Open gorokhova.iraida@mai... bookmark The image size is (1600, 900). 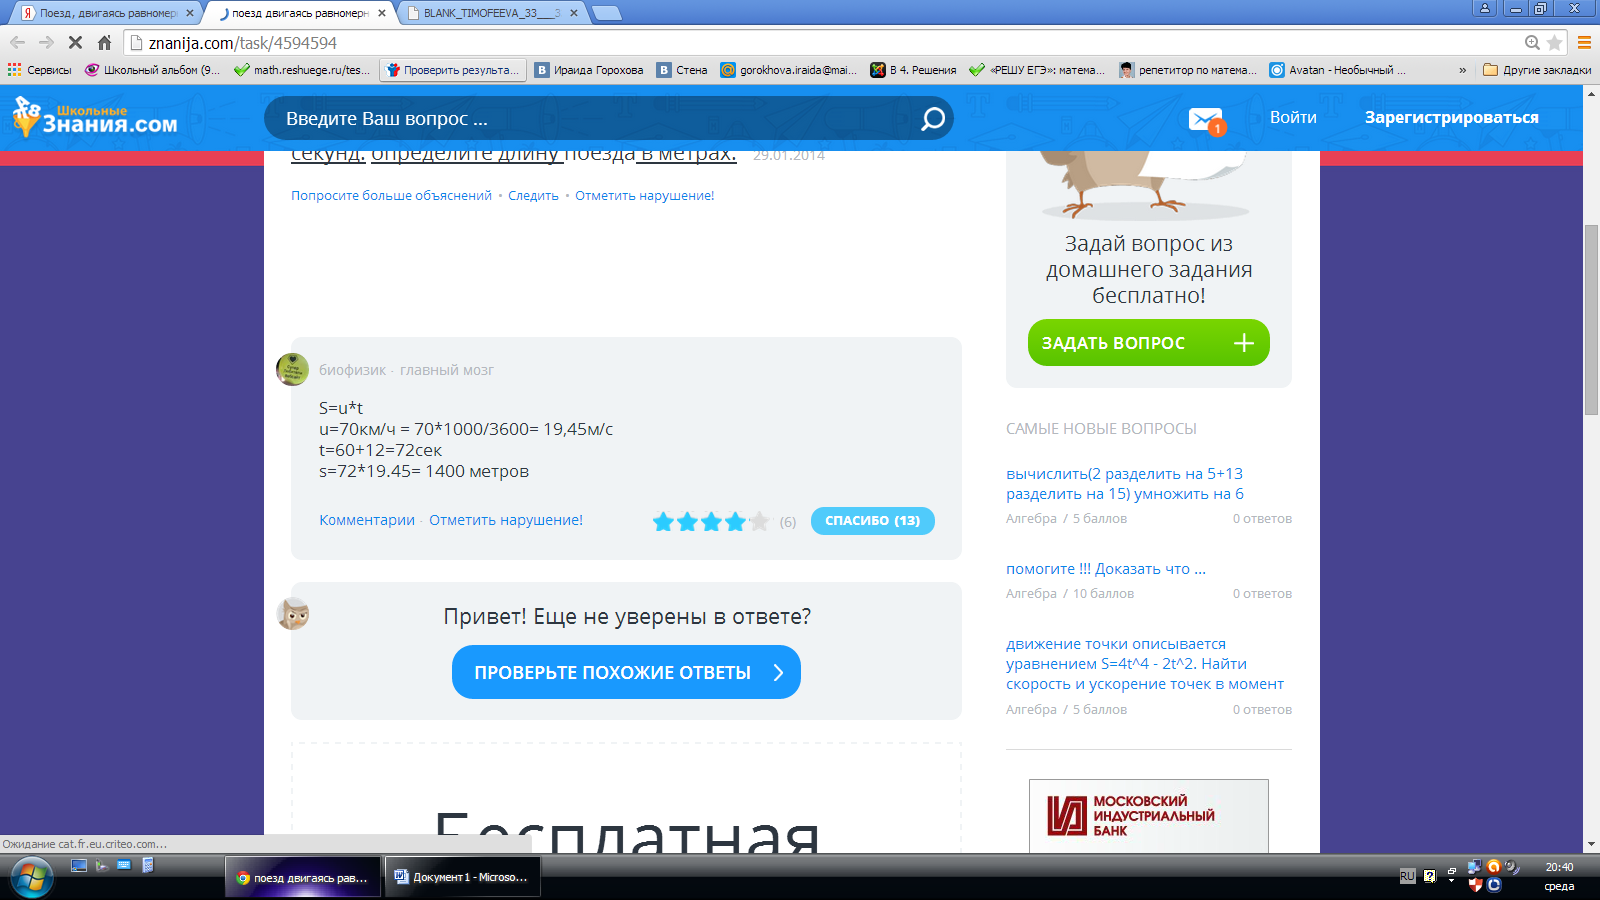tap(788, 70)
